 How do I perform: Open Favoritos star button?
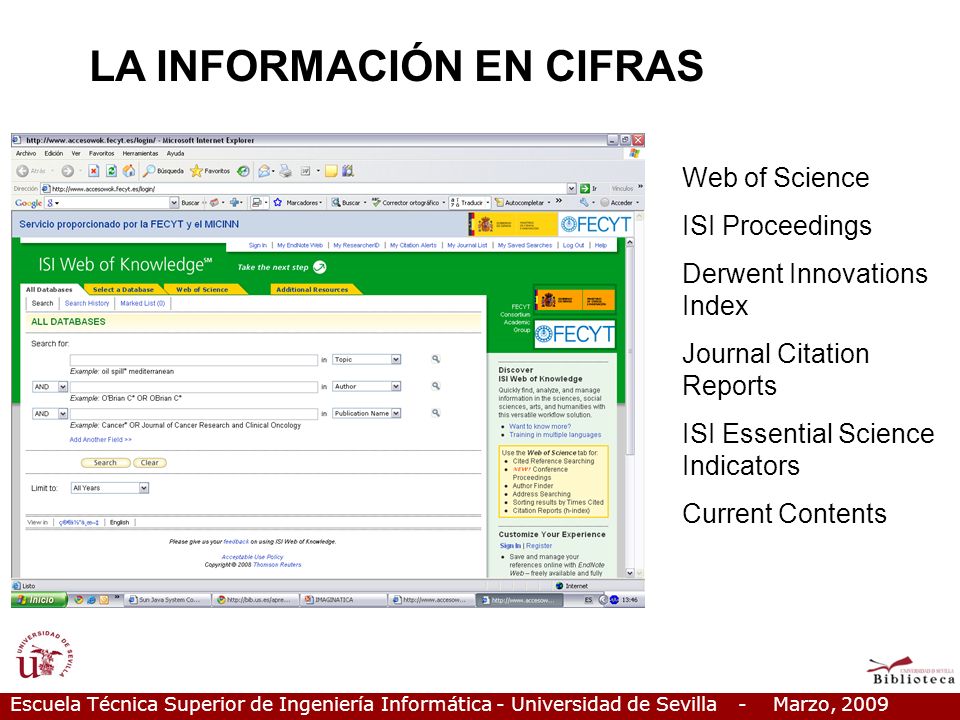click(x=210, y=171)
